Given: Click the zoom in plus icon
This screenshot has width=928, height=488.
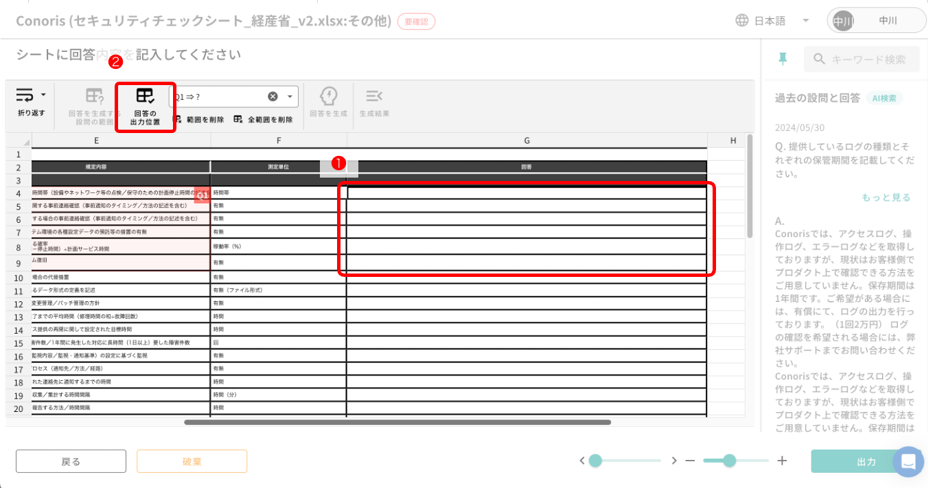Looking at the screenshot, I should (x=782, y=461).
